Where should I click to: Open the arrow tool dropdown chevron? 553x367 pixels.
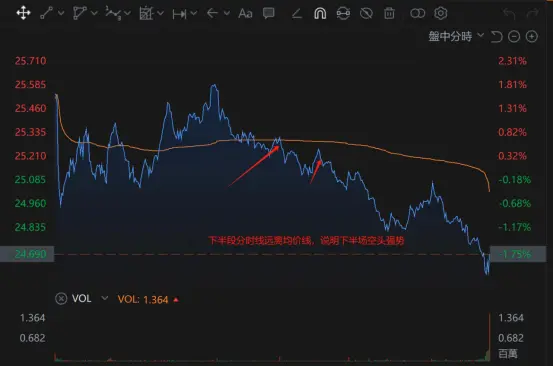[227, 13]
